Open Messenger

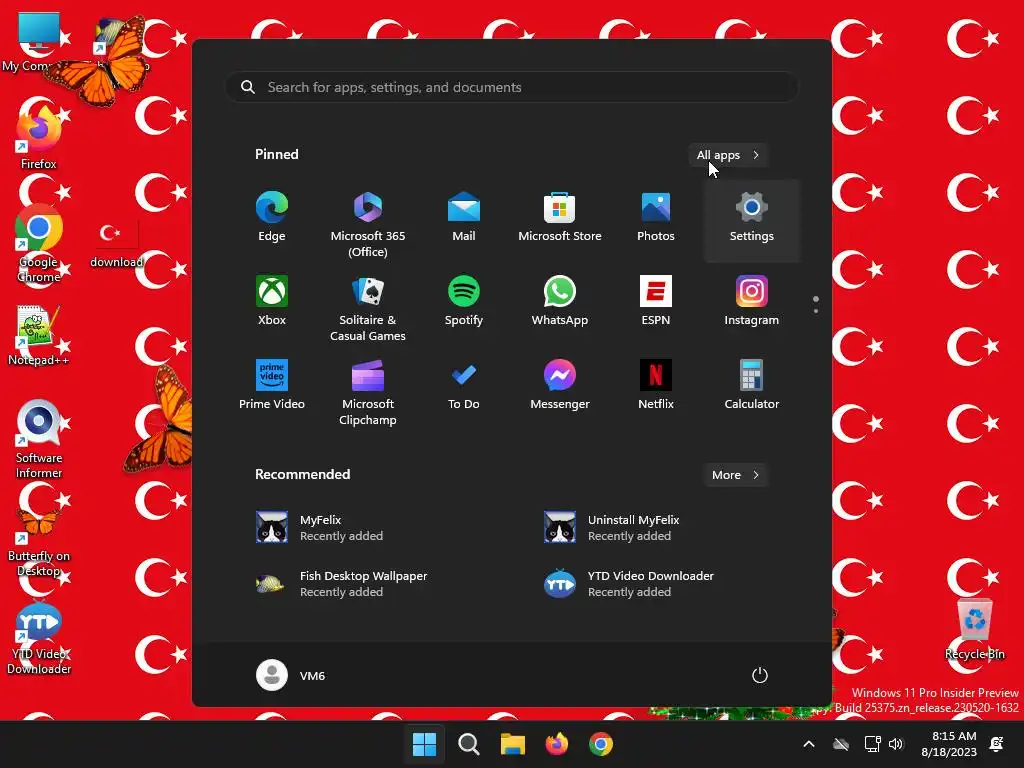tap(560, 387)
